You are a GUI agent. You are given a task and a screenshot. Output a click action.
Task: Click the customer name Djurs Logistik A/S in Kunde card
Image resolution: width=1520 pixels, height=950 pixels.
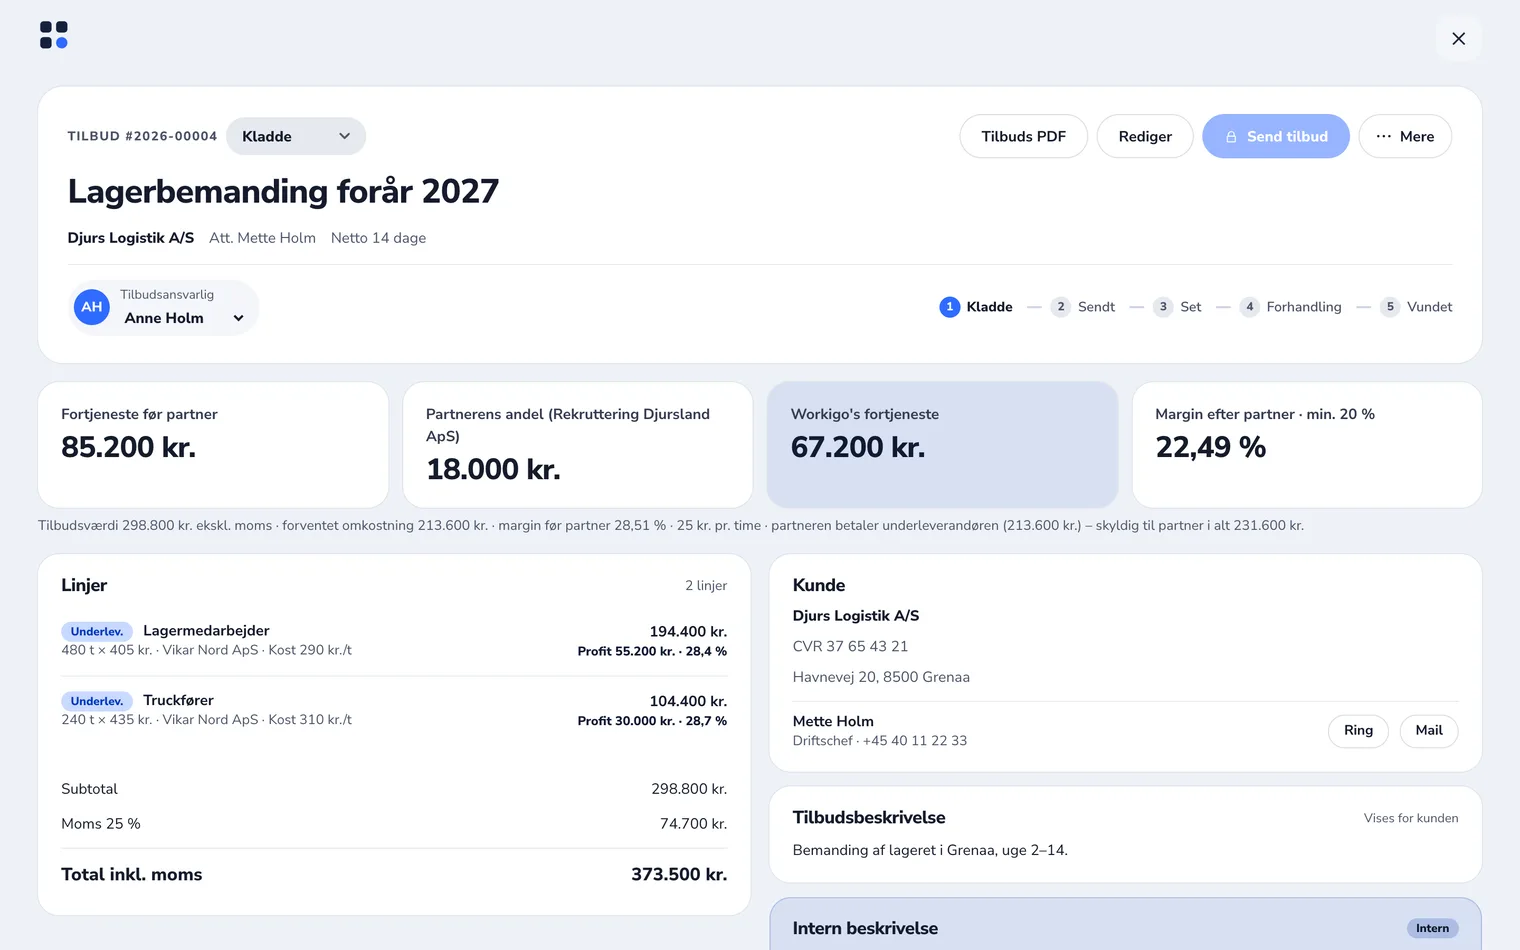click(856, 616)
